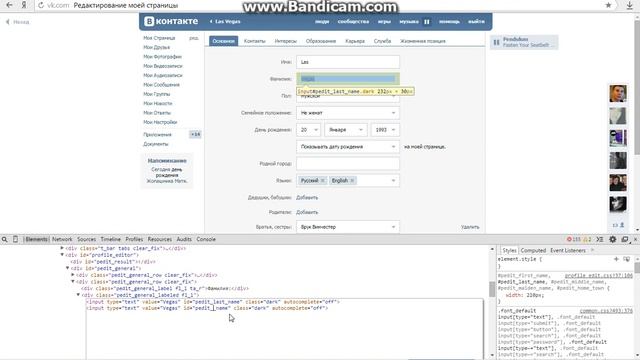Click the Родной город input field
640x360 pixels.
[348, 163]
